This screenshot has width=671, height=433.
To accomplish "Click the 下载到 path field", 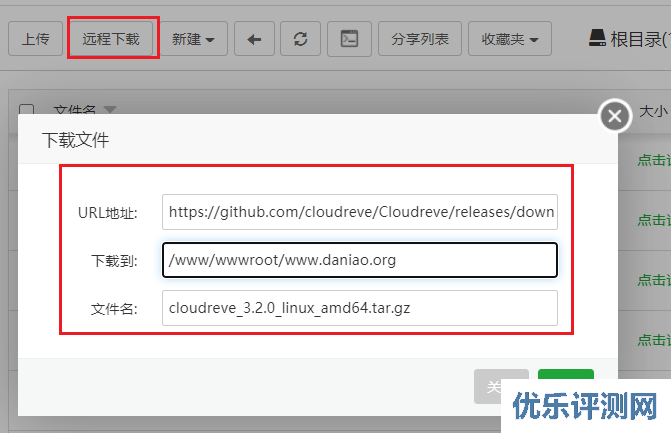I will coord(360,260).
